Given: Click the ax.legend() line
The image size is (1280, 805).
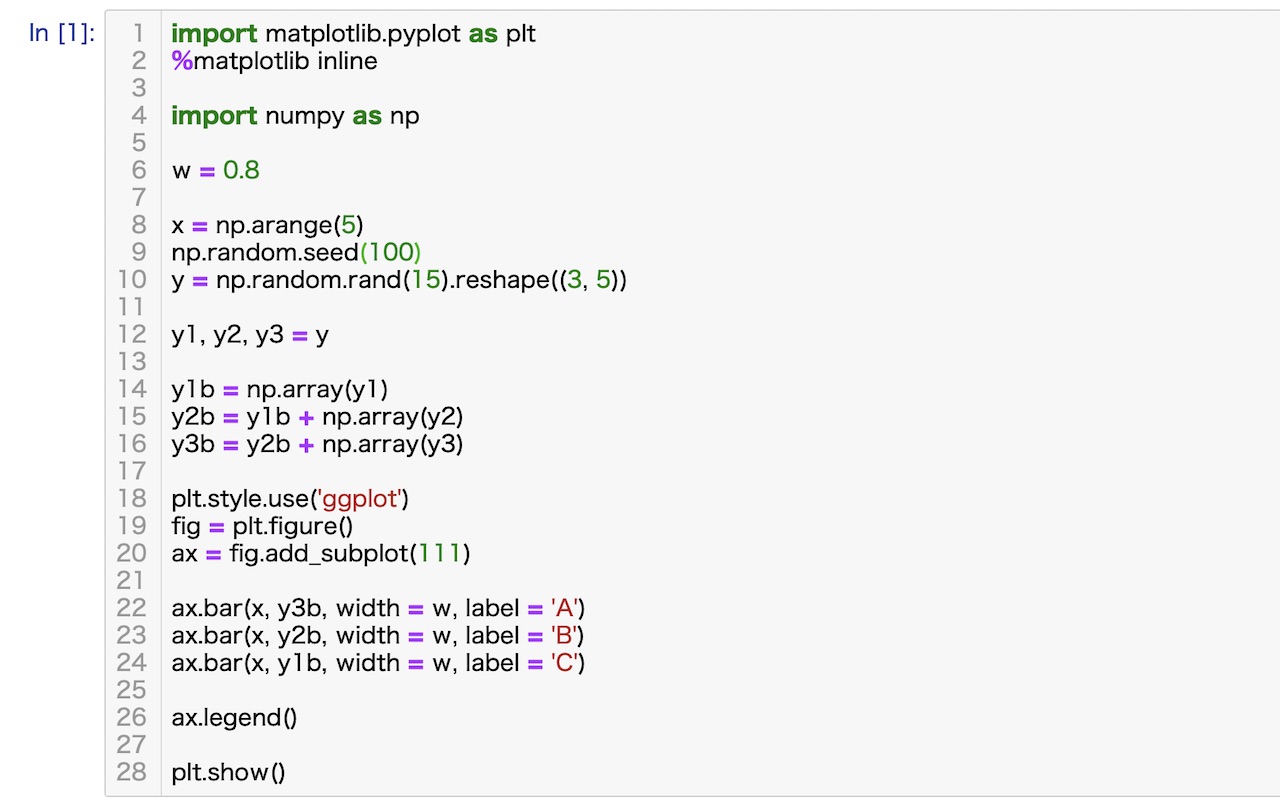Looking at the screenshot, I should (234, 717).
